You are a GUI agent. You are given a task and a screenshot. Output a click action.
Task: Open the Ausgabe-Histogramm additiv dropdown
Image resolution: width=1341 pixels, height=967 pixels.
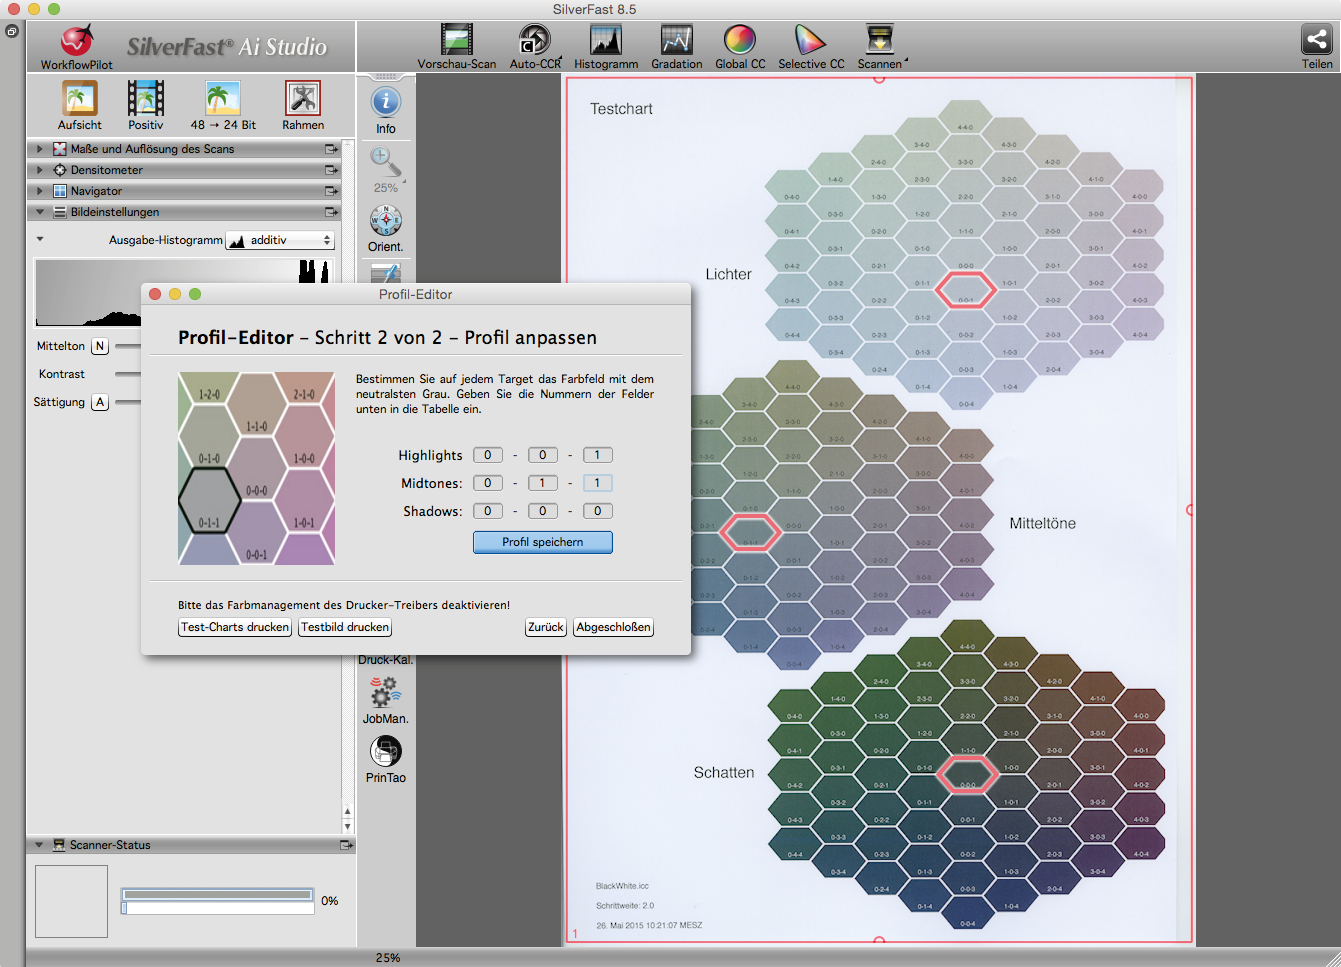click(x=279, y=240)
